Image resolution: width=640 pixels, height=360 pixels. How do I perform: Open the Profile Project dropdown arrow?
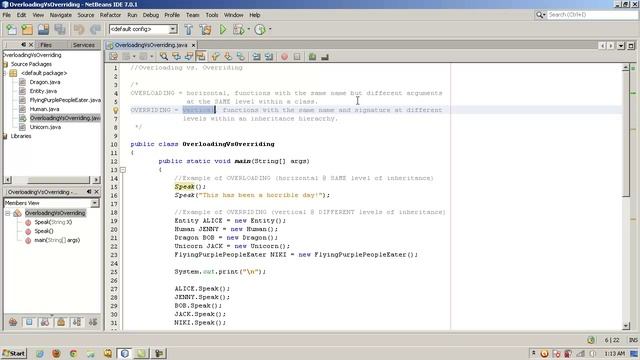click(x=270, y=29)
